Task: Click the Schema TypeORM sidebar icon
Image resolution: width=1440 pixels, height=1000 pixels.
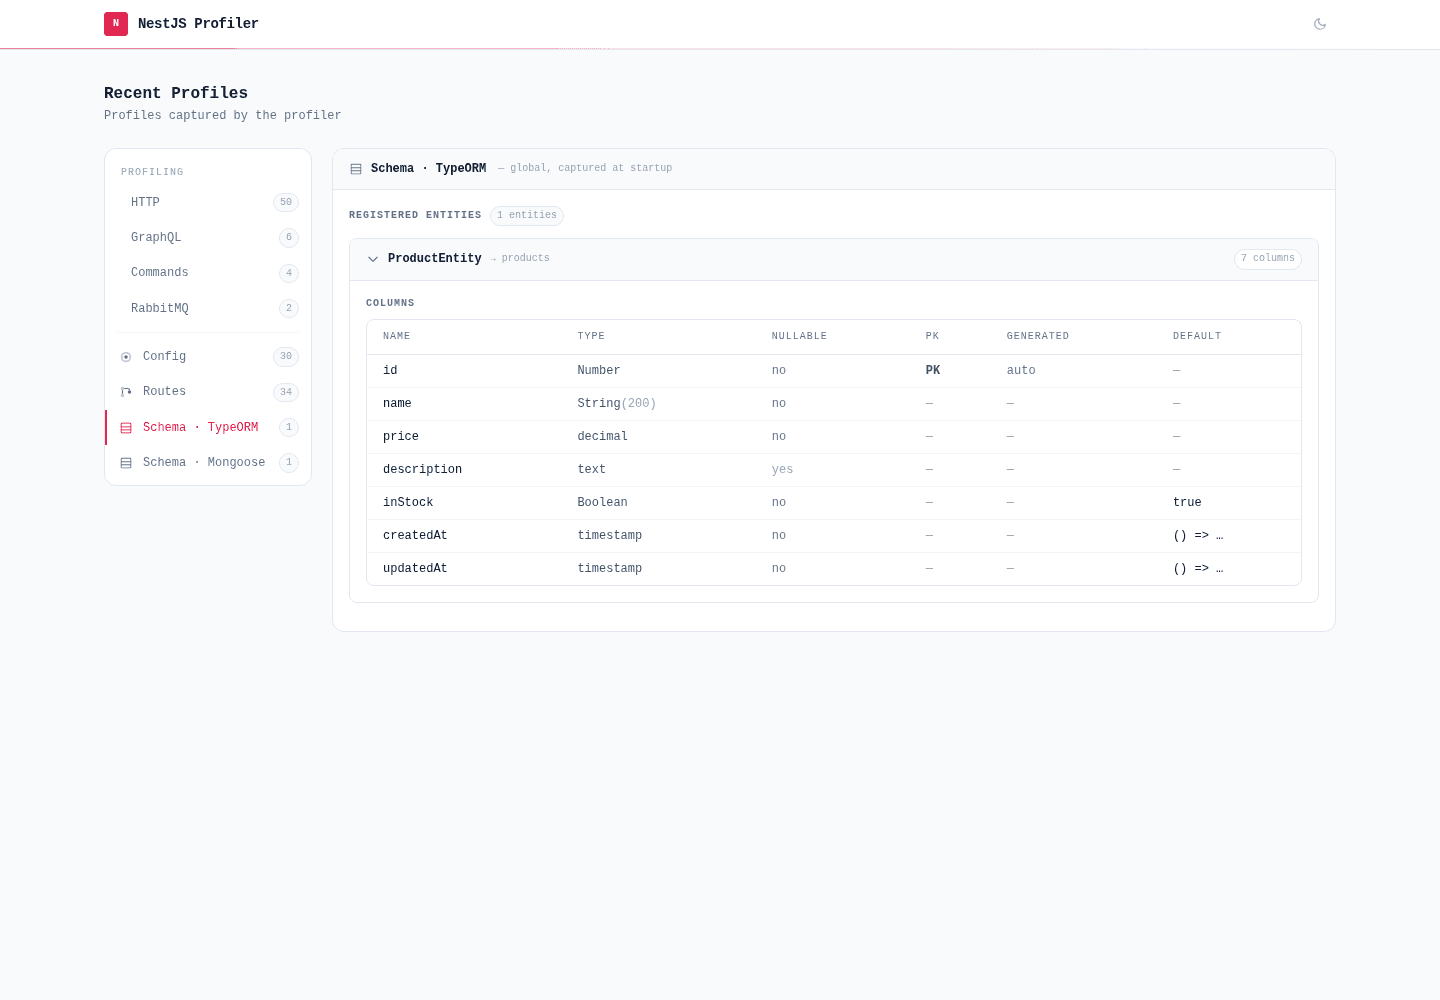Action: (x=126, y=428)
